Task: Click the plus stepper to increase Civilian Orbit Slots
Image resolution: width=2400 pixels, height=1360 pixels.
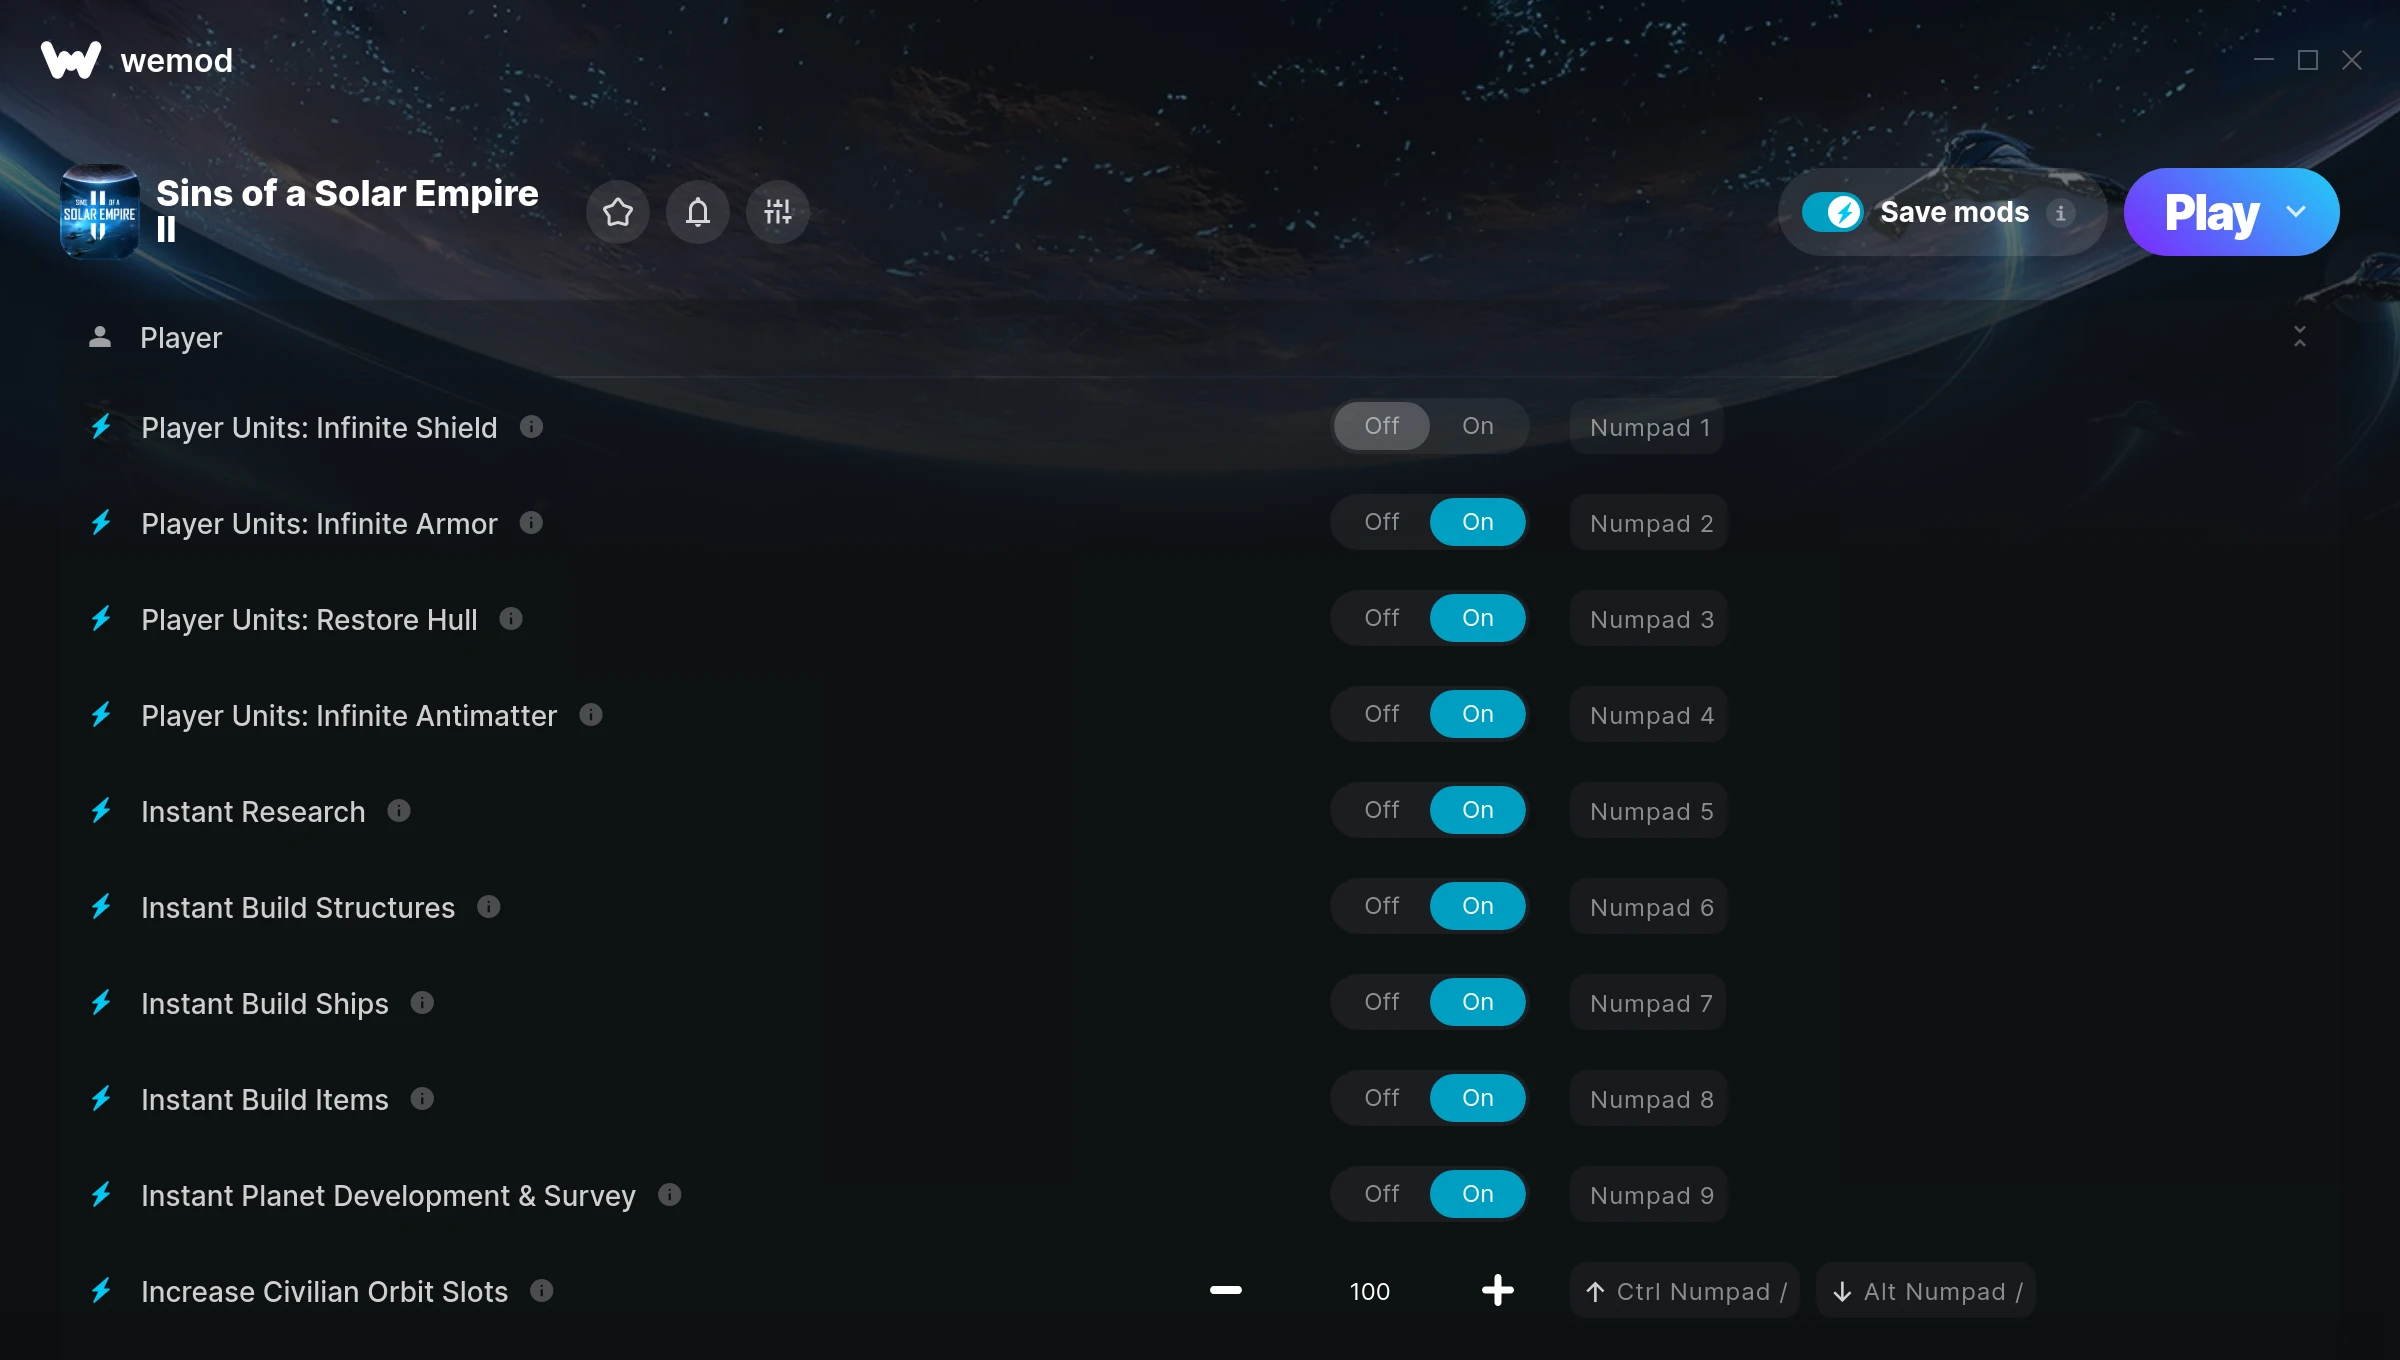Action: (1498, 1291)
